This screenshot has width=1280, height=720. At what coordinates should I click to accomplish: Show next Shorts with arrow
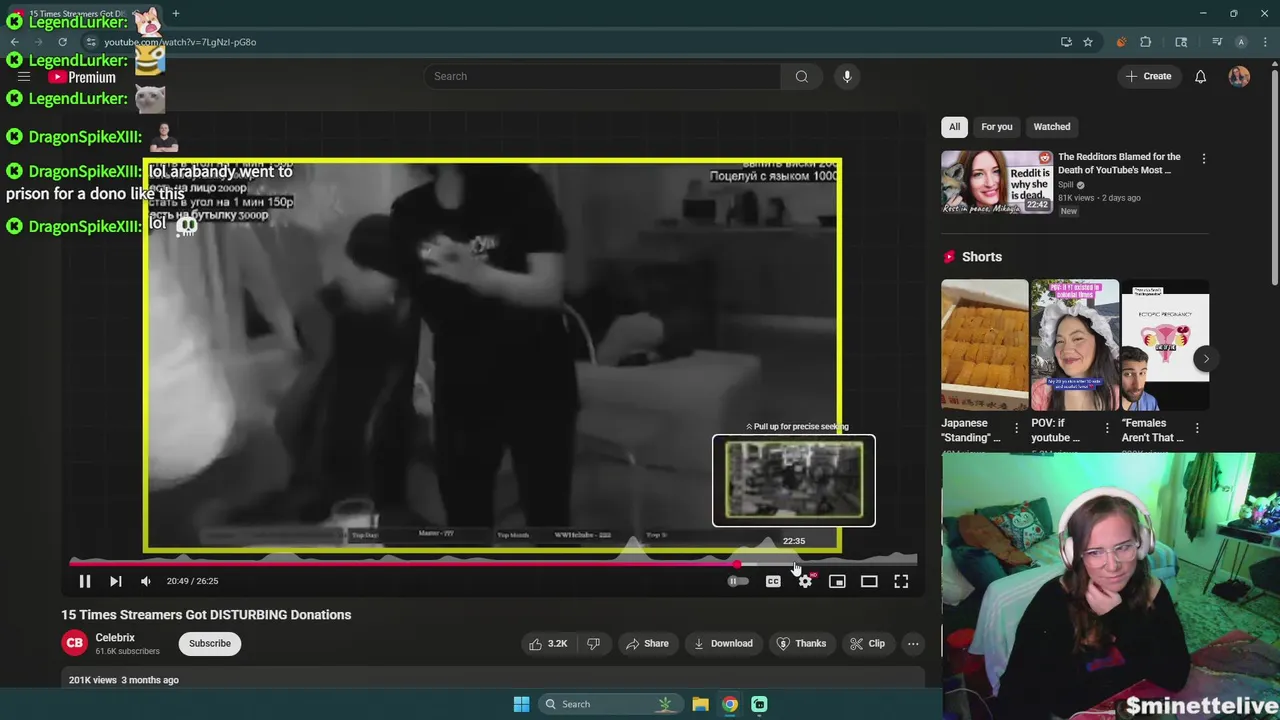1206,359
